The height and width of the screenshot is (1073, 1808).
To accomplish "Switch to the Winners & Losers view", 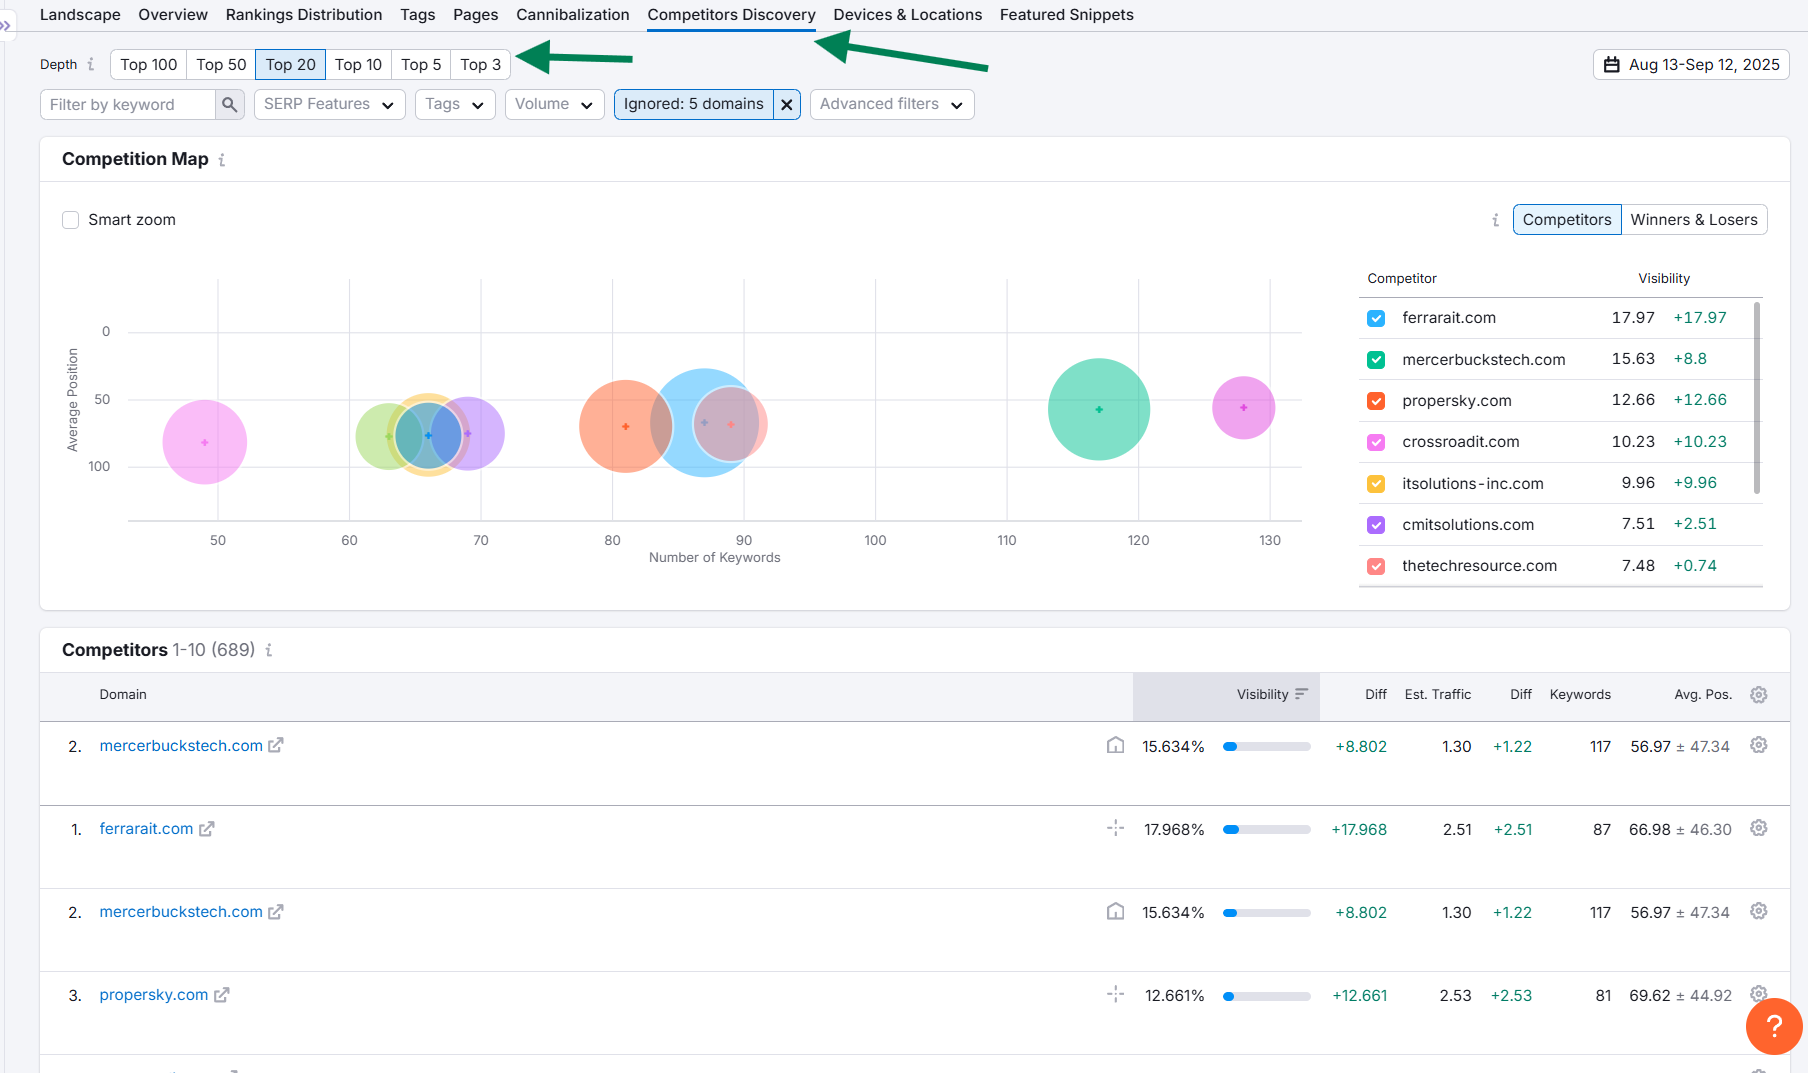I will pyautogui.click(x=1694, y=219).
